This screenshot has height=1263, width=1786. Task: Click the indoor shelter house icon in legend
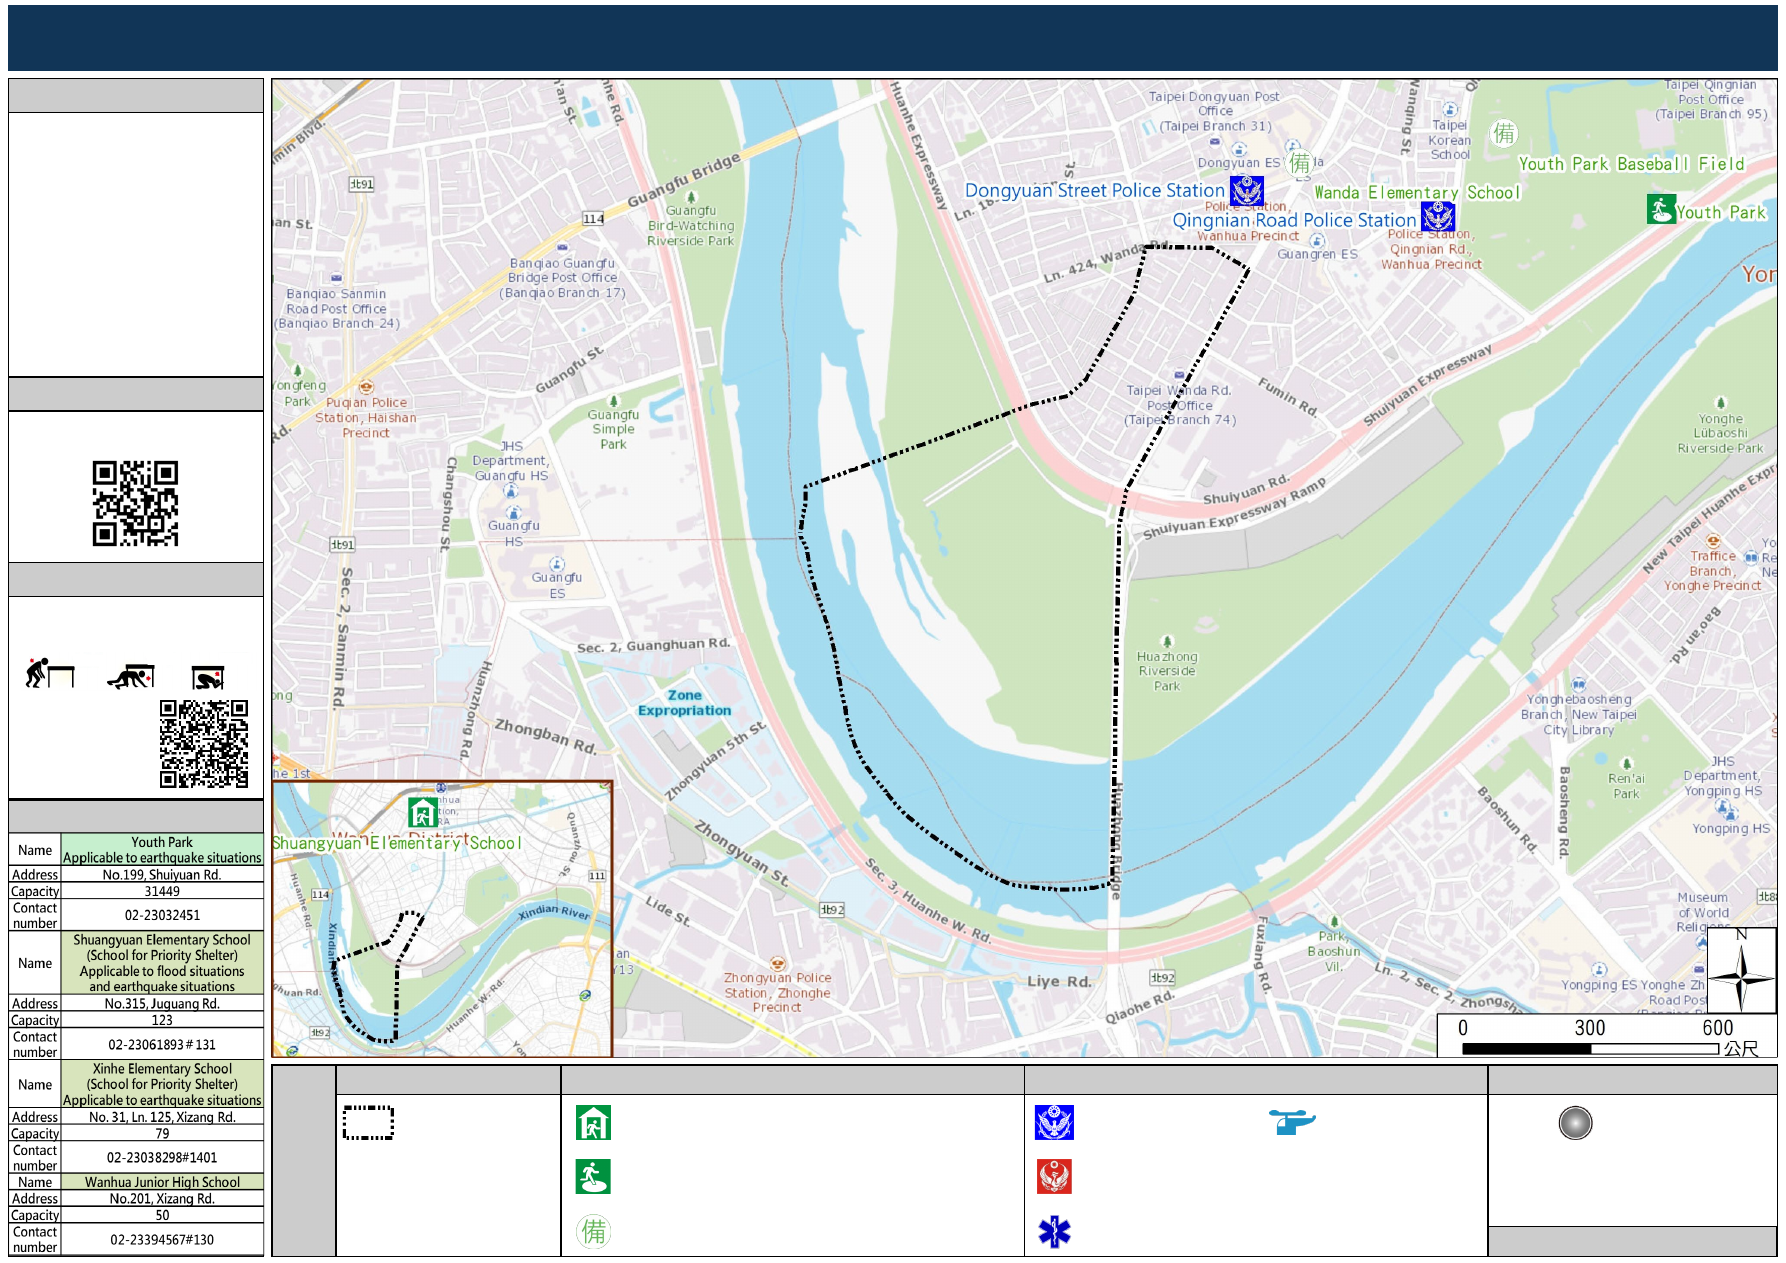593,1123
